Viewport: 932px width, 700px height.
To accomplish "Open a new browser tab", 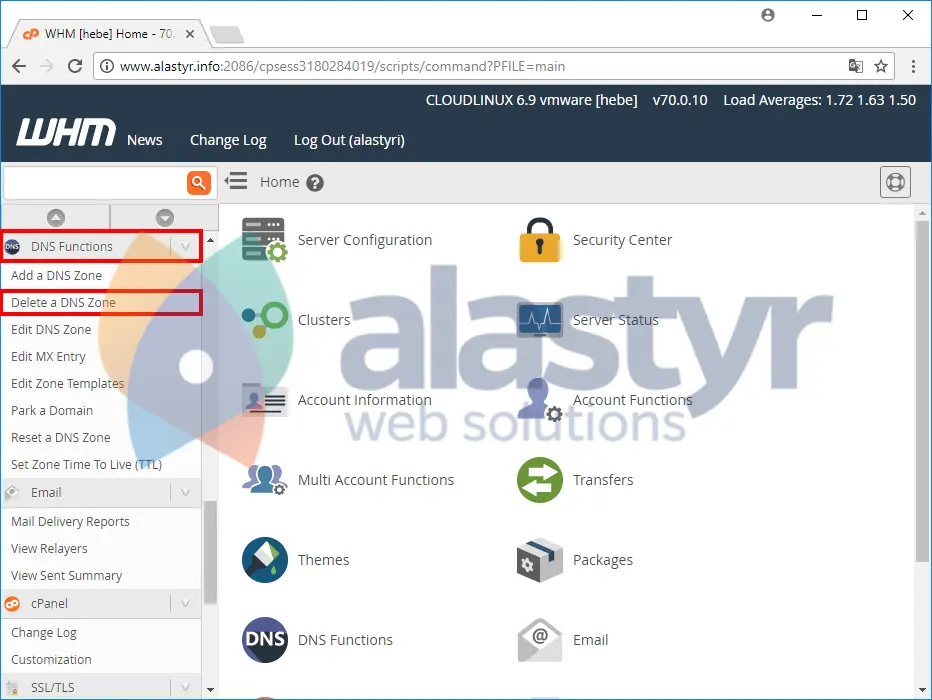I will tap(226, 34).
